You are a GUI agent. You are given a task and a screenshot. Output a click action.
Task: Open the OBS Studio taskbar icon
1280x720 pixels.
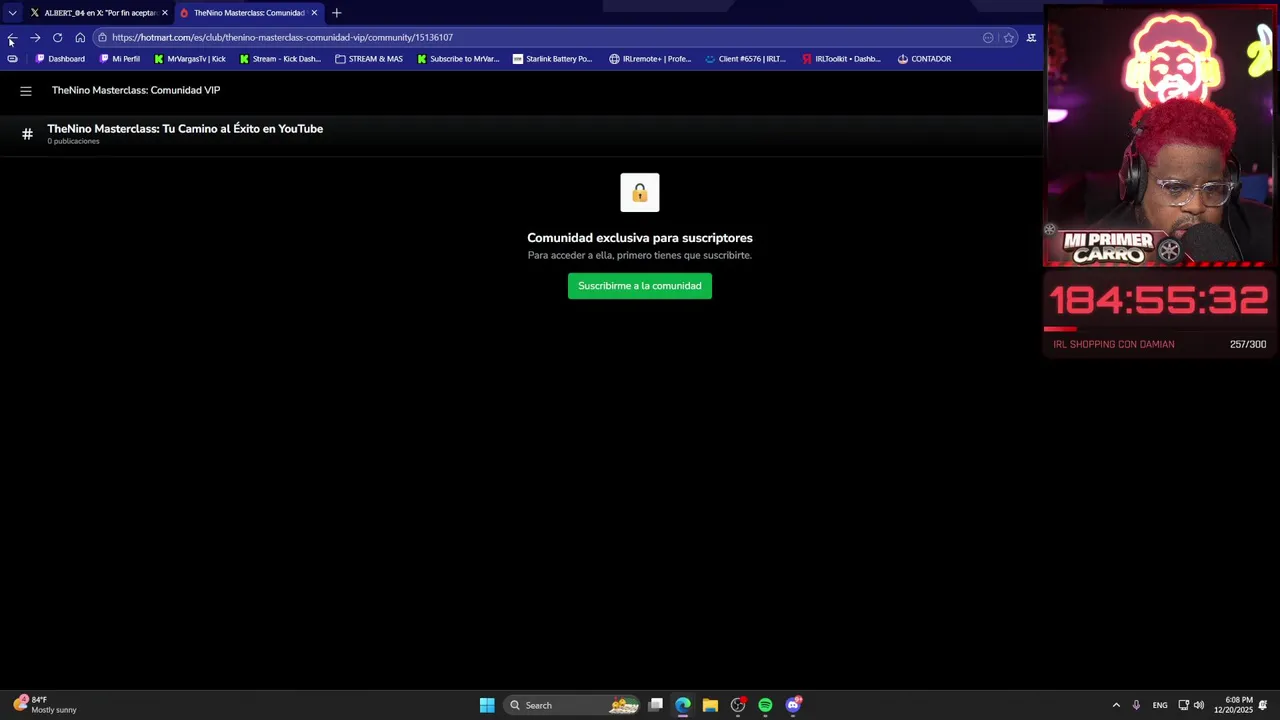738,705
